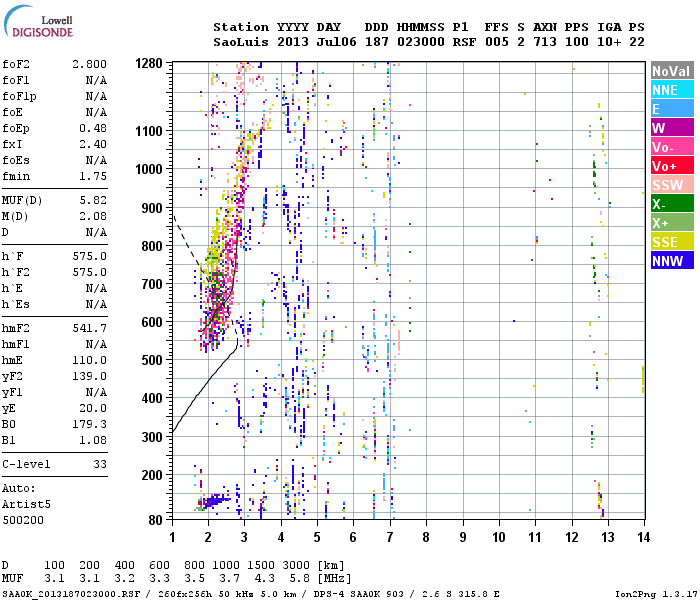The height and width of the screenshot is (600, 700).
Task: Click the 1280 height axis label
Action: pyautogui.click(x=149, y=63)
